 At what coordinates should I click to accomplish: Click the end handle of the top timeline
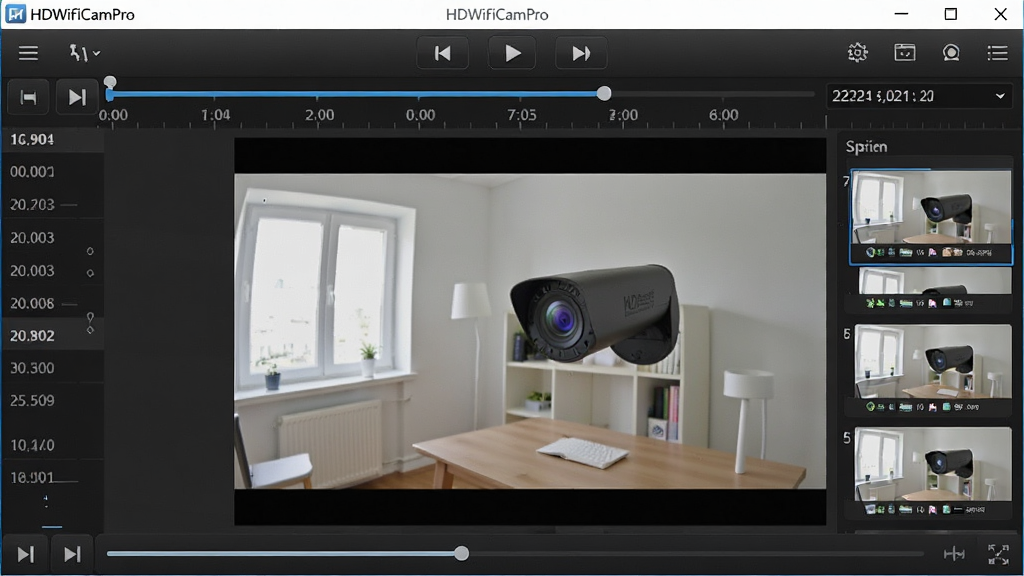(x=604, y=93)
